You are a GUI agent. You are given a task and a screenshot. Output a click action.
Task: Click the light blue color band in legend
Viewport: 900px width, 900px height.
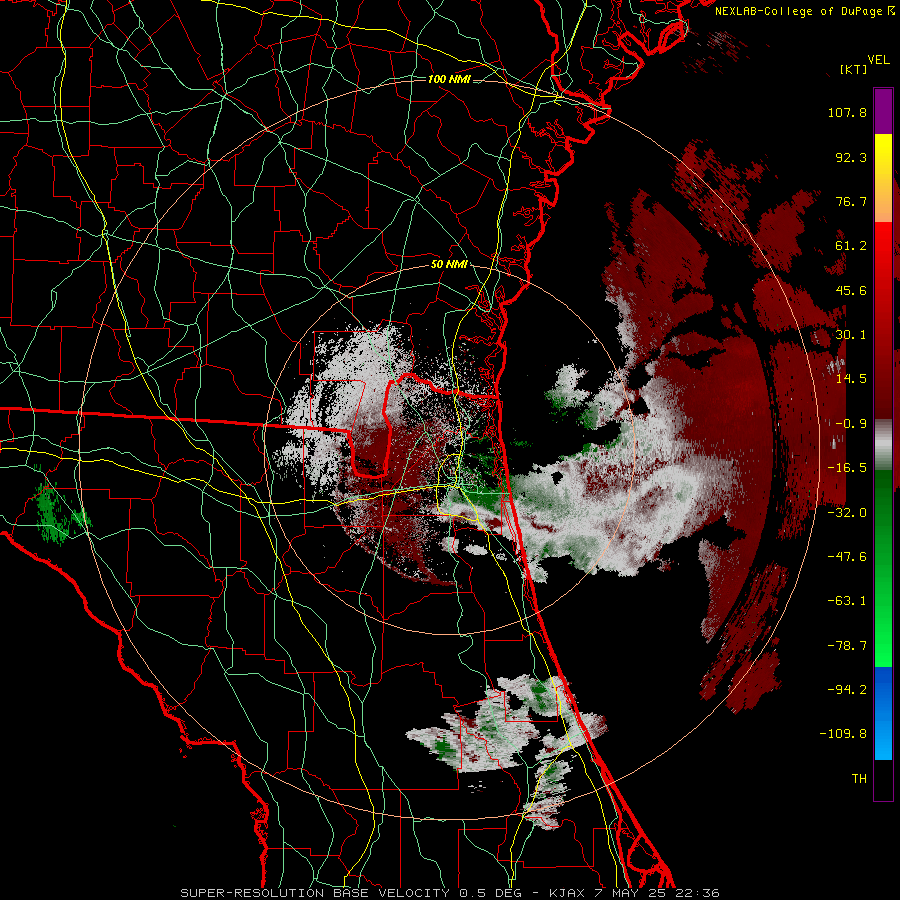(883, 713)
